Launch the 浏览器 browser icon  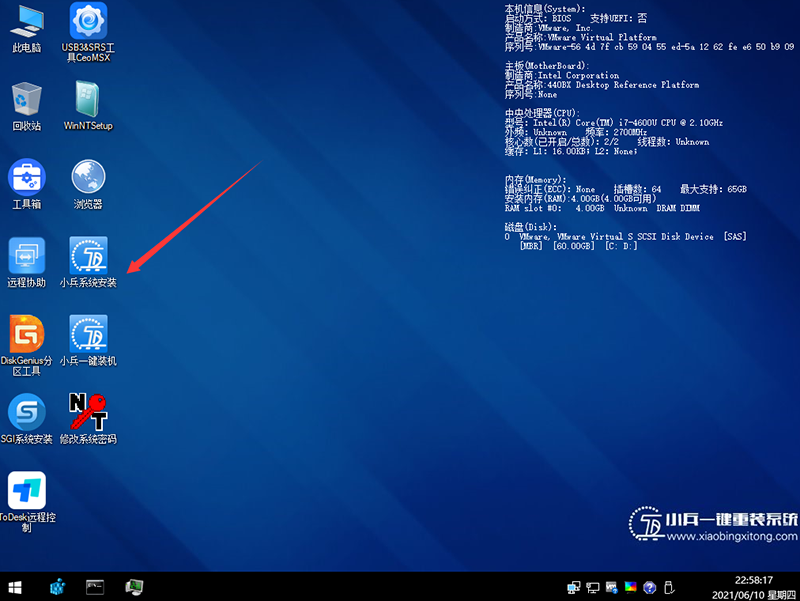coord(88,178)
